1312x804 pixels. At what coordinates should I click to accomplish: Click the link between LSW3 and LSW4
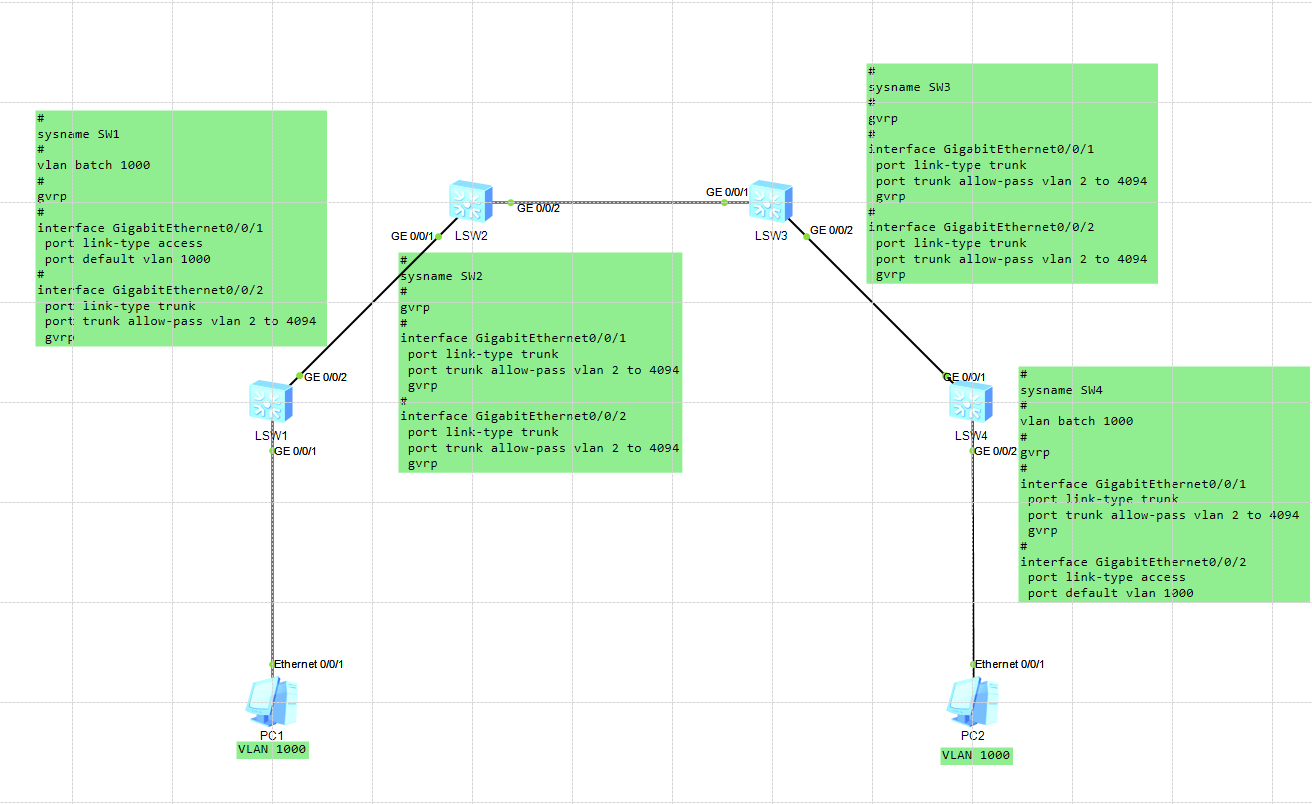click(870, 300)
